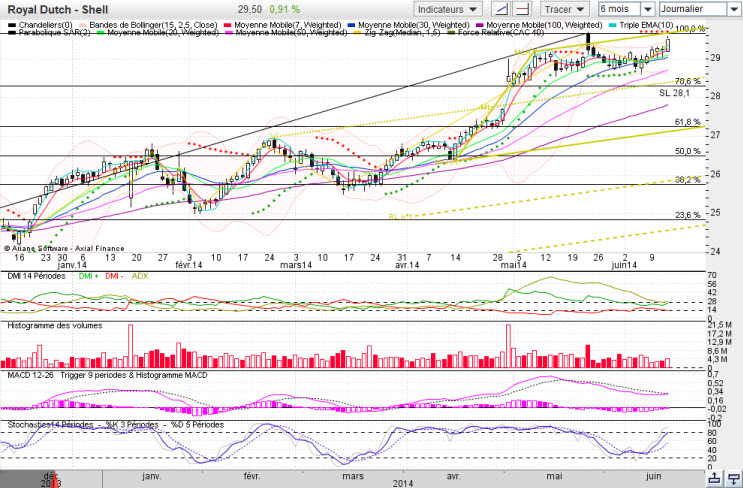
Task: Click inside the Journalier field
Action: coord(693,9)
